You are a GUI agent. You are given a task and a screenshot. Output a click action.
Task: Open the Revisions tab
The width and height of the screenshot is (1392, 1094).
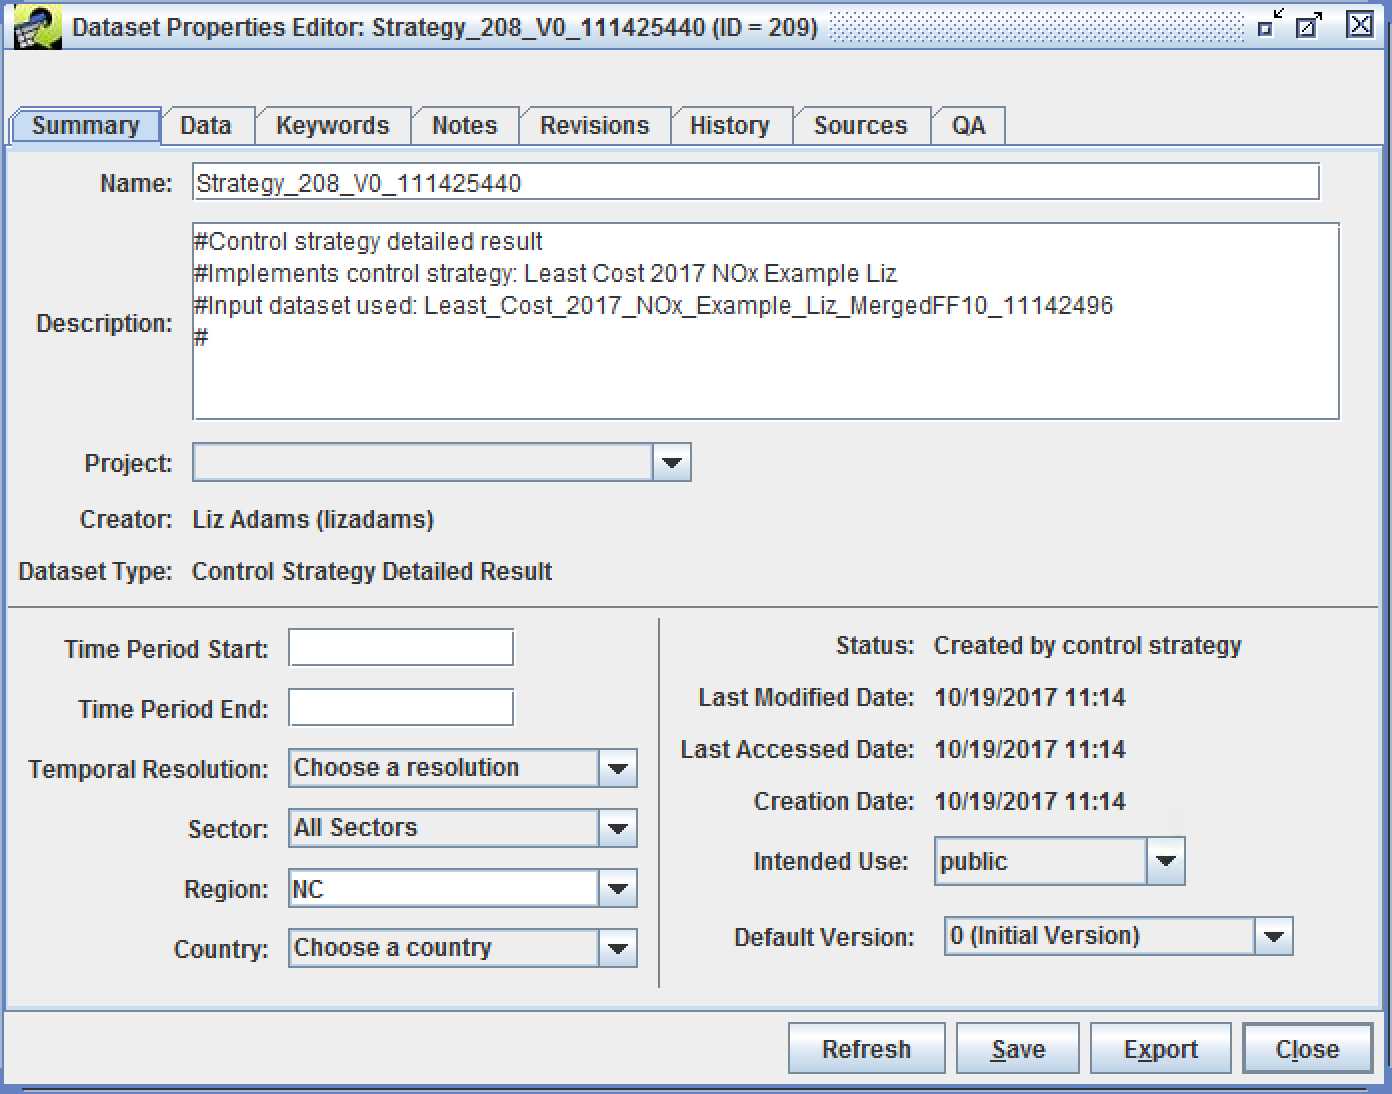[x=594, y=126]
